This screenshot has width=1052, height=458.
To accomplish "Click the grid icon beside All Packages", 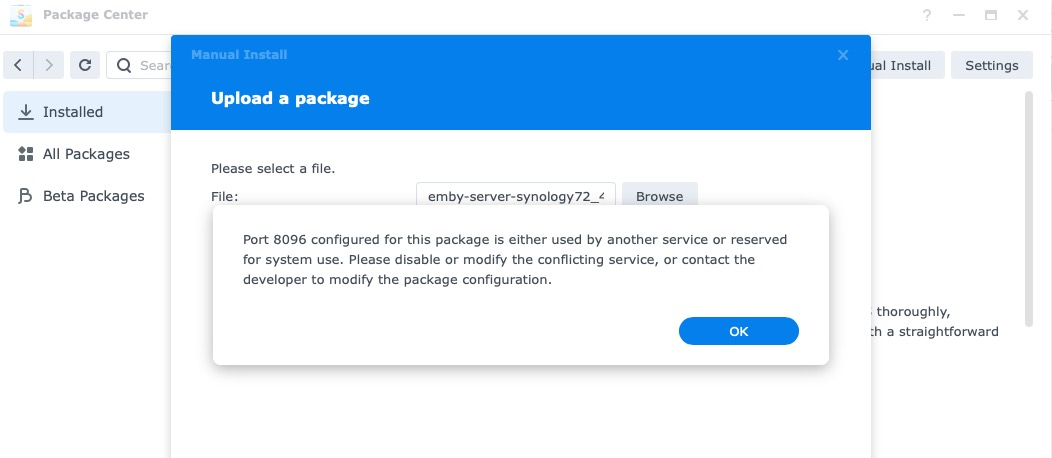I will (25, 154).
